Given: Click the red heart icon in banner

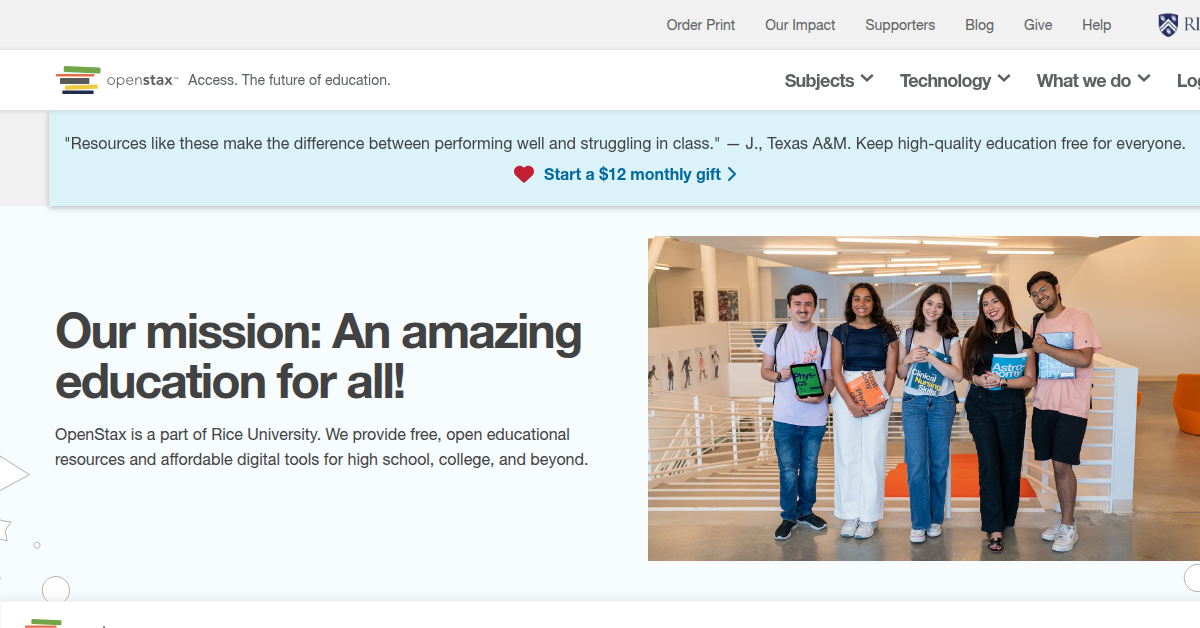Looking at the screenshot, I should (524, 174).
